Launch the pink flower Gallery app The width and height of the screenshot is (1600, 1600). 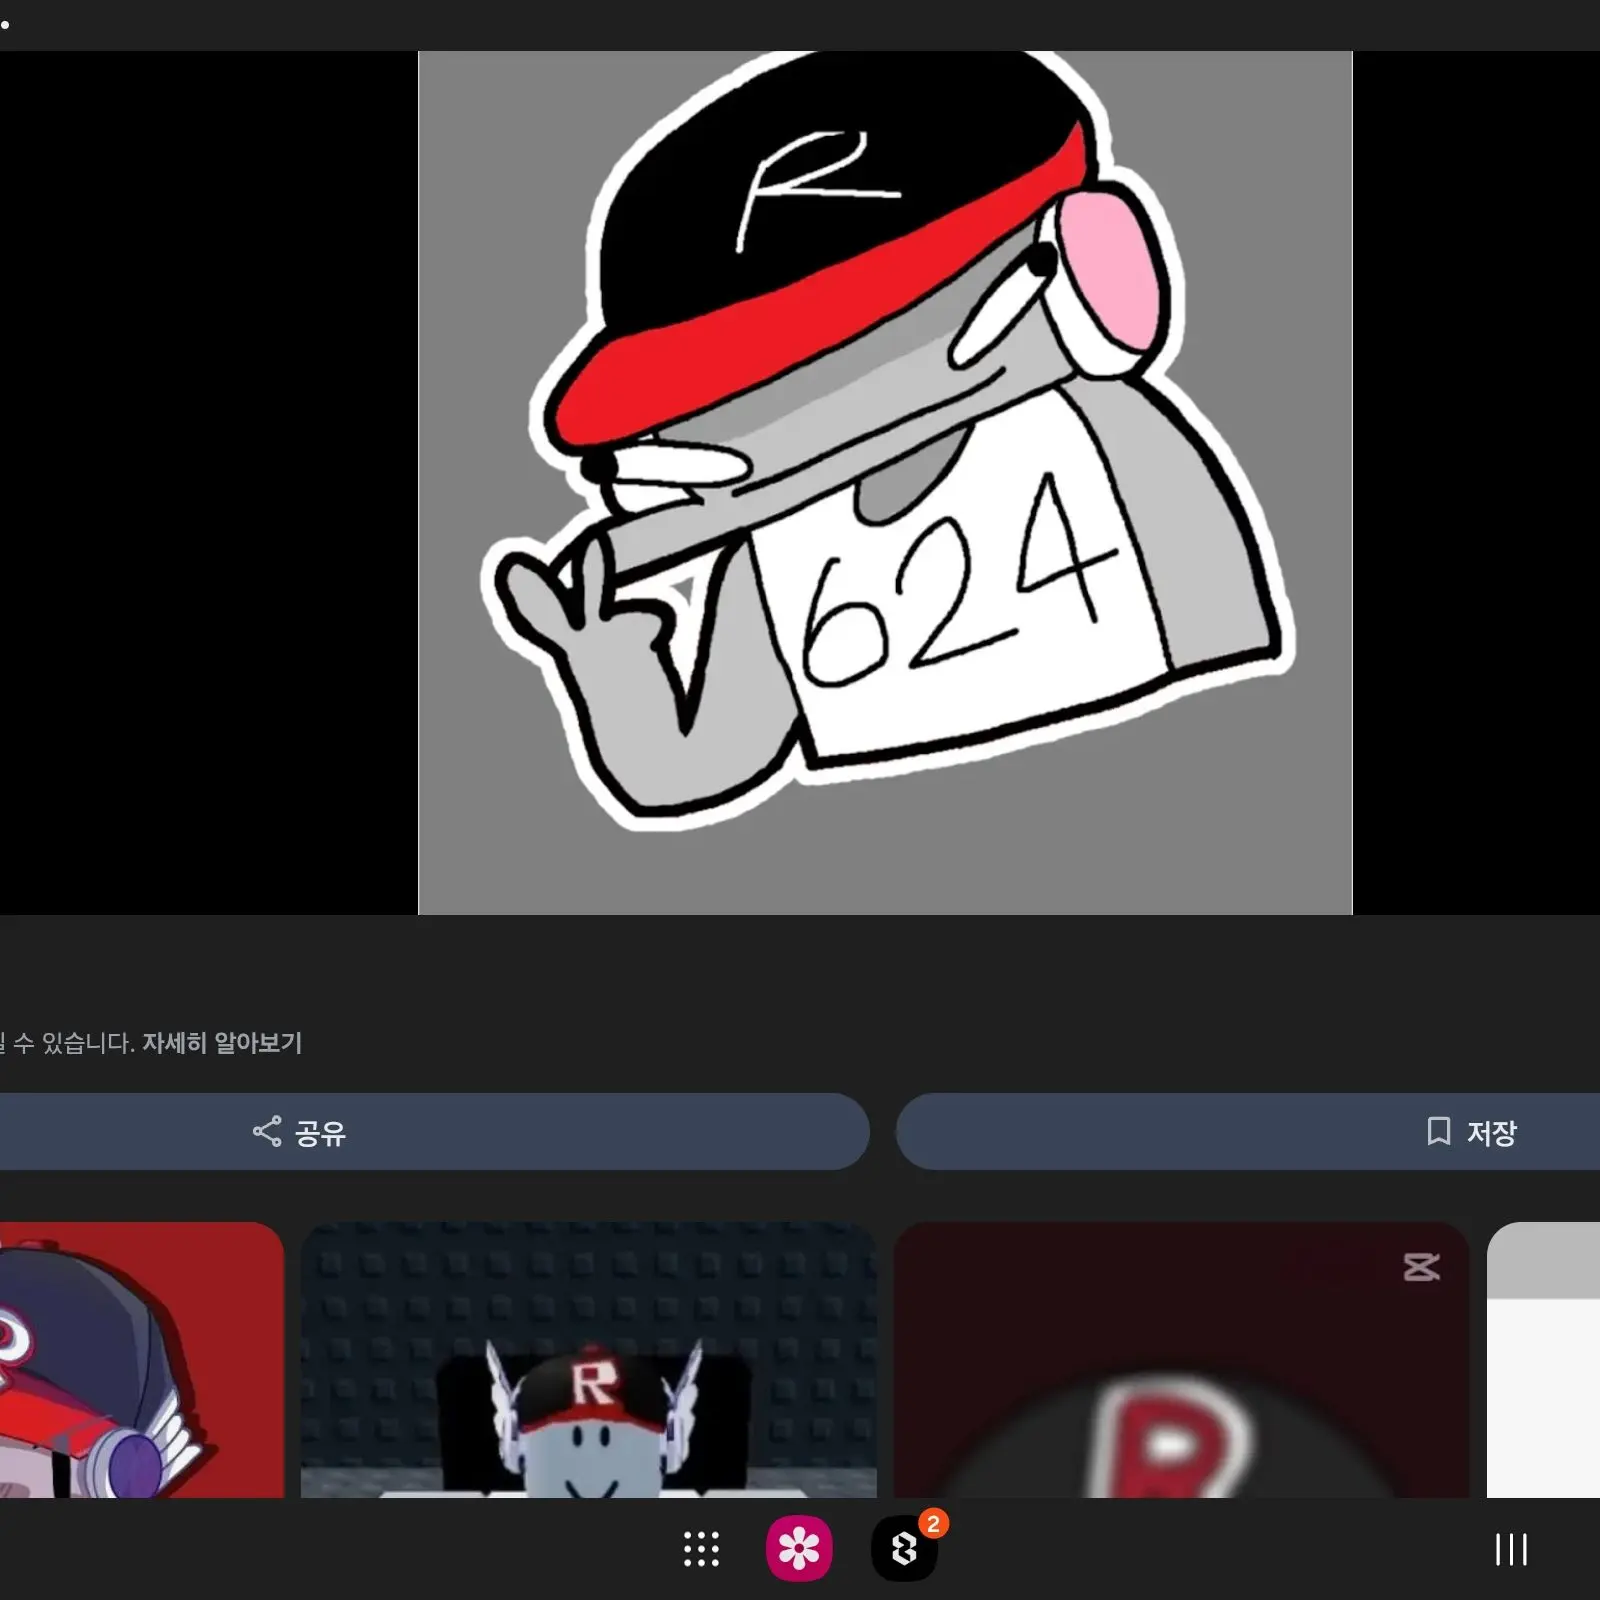pos(798,1549)
